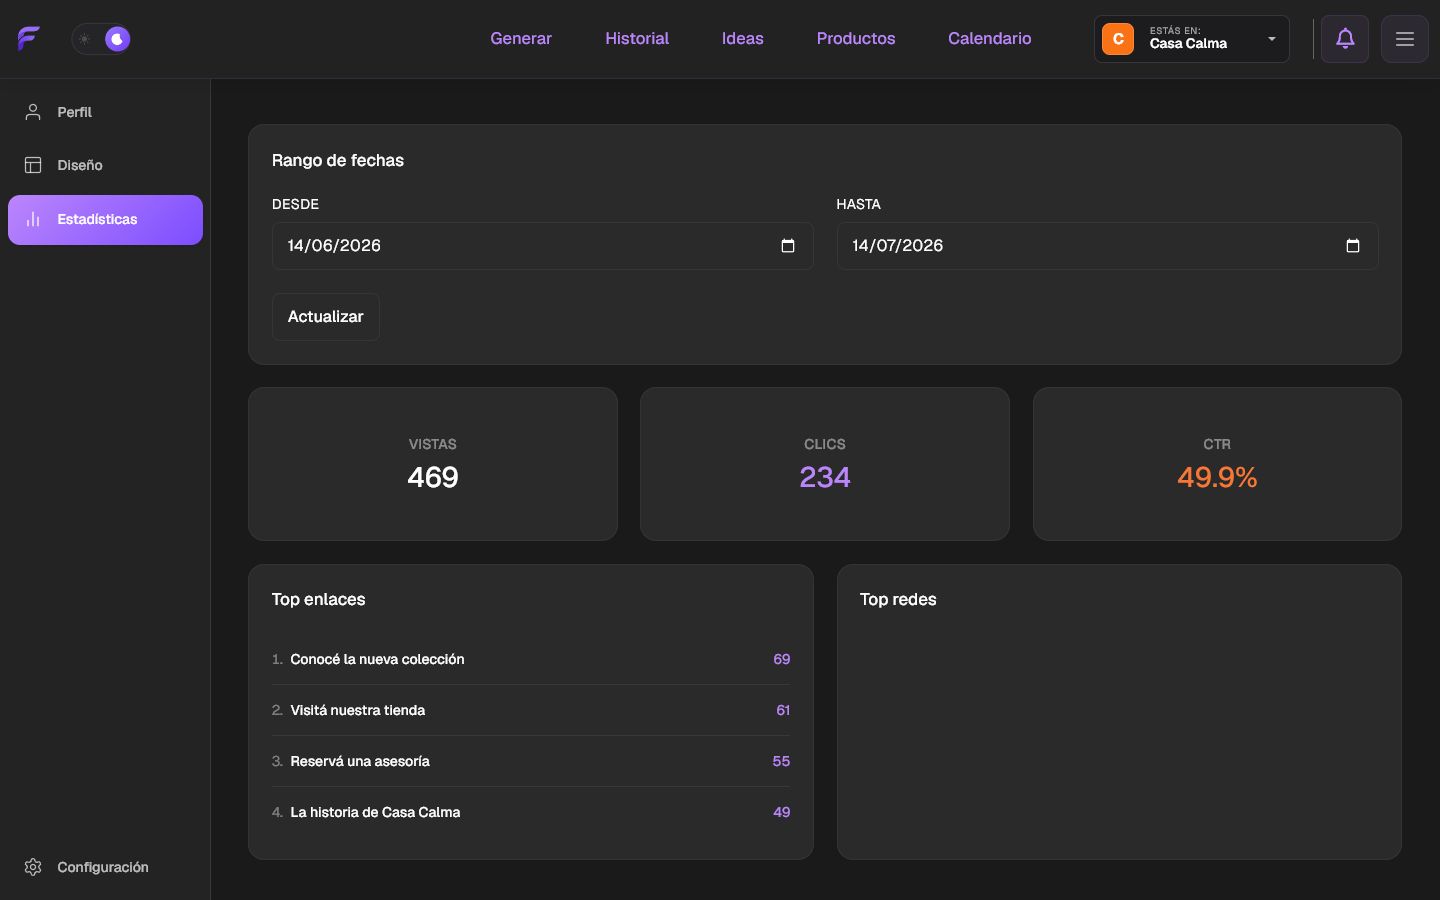Toggle the dark/light theme switch

101,39
